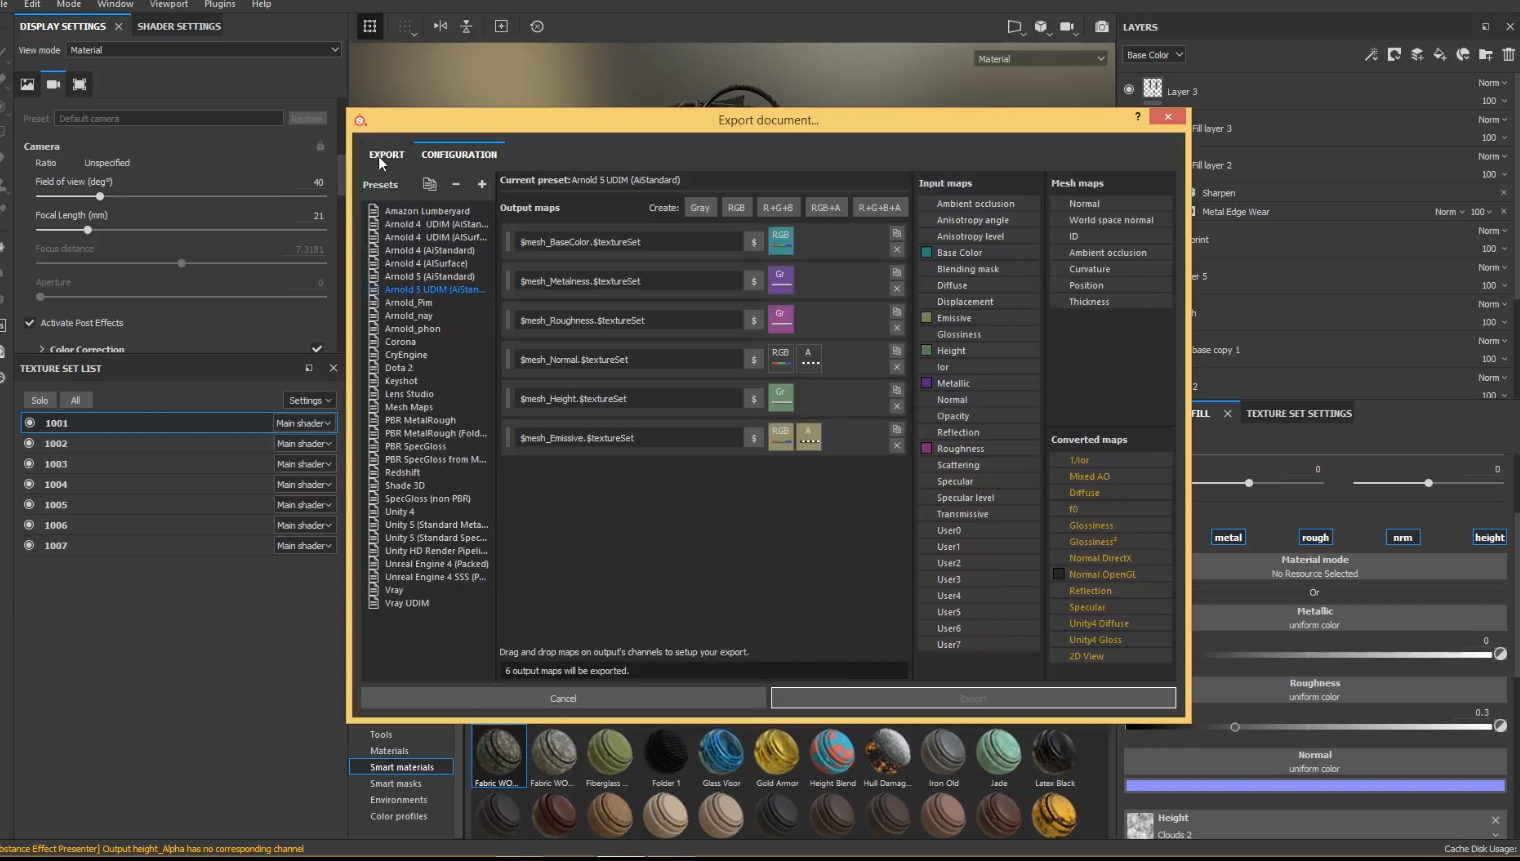This screenshot has height=861, width=1520.
Task: Click the trash icon in Layers panel
Action: pos(1508,55)
